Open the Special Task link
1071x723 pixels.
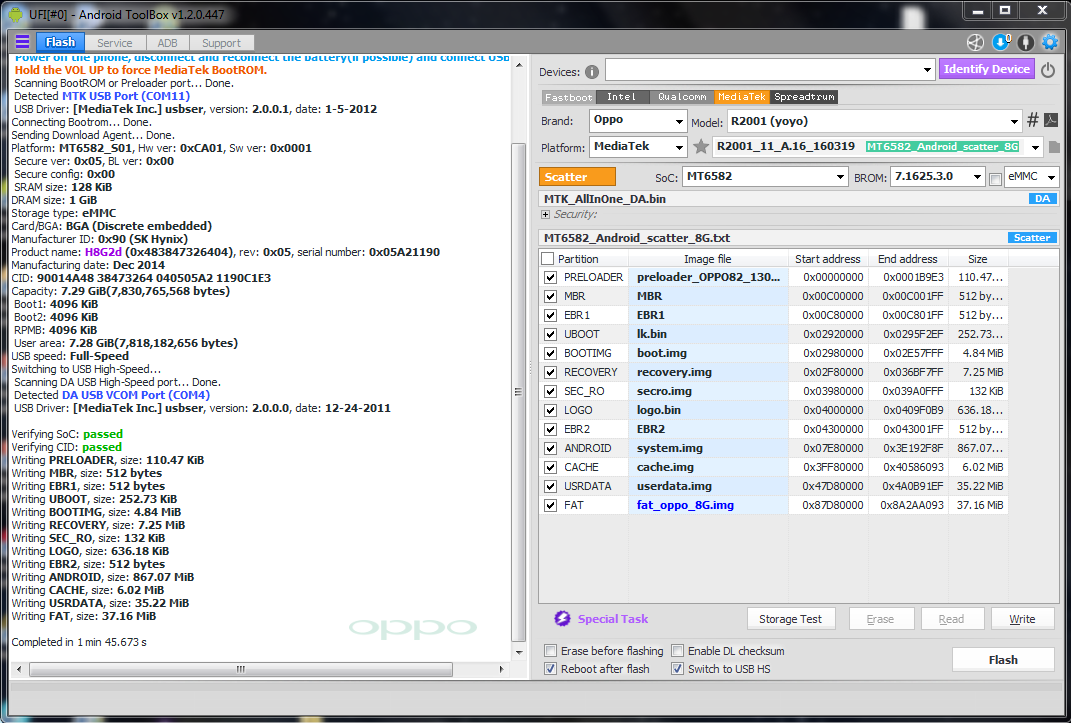(613, 619)
